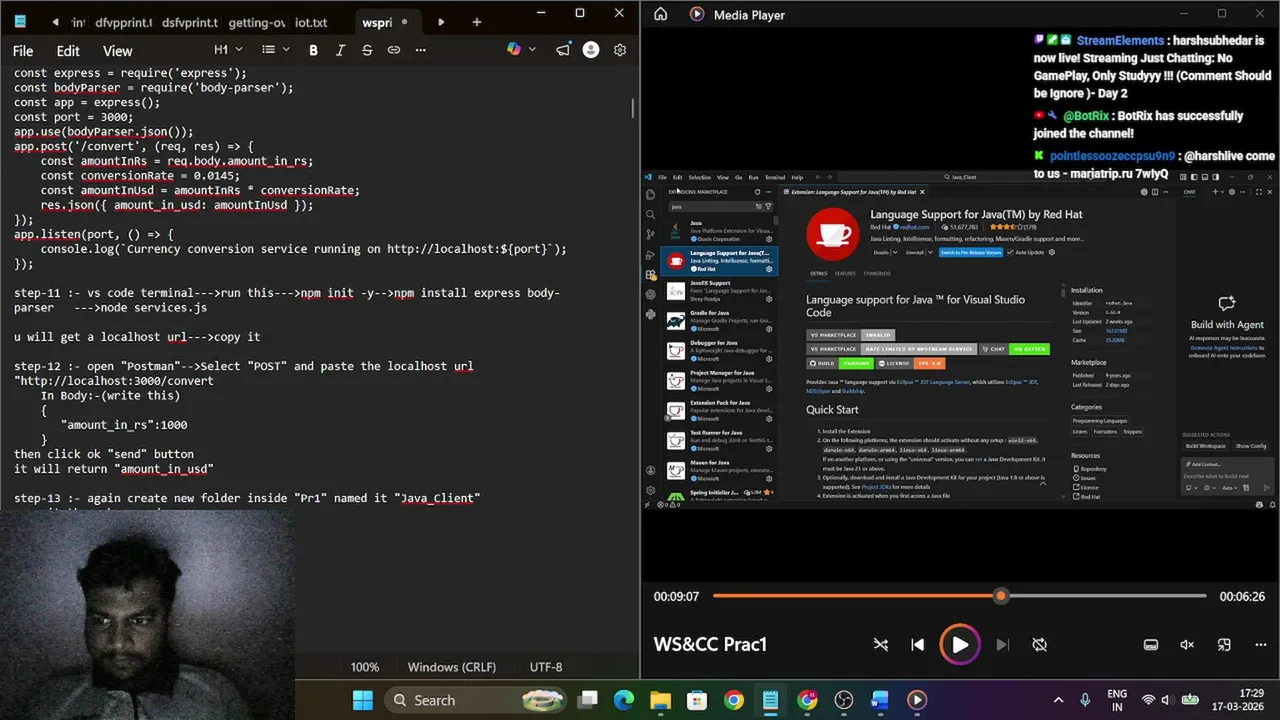The image size is (1280, 720).
Task: Open Word from the taskbar
Action: (x=880, y=700)
